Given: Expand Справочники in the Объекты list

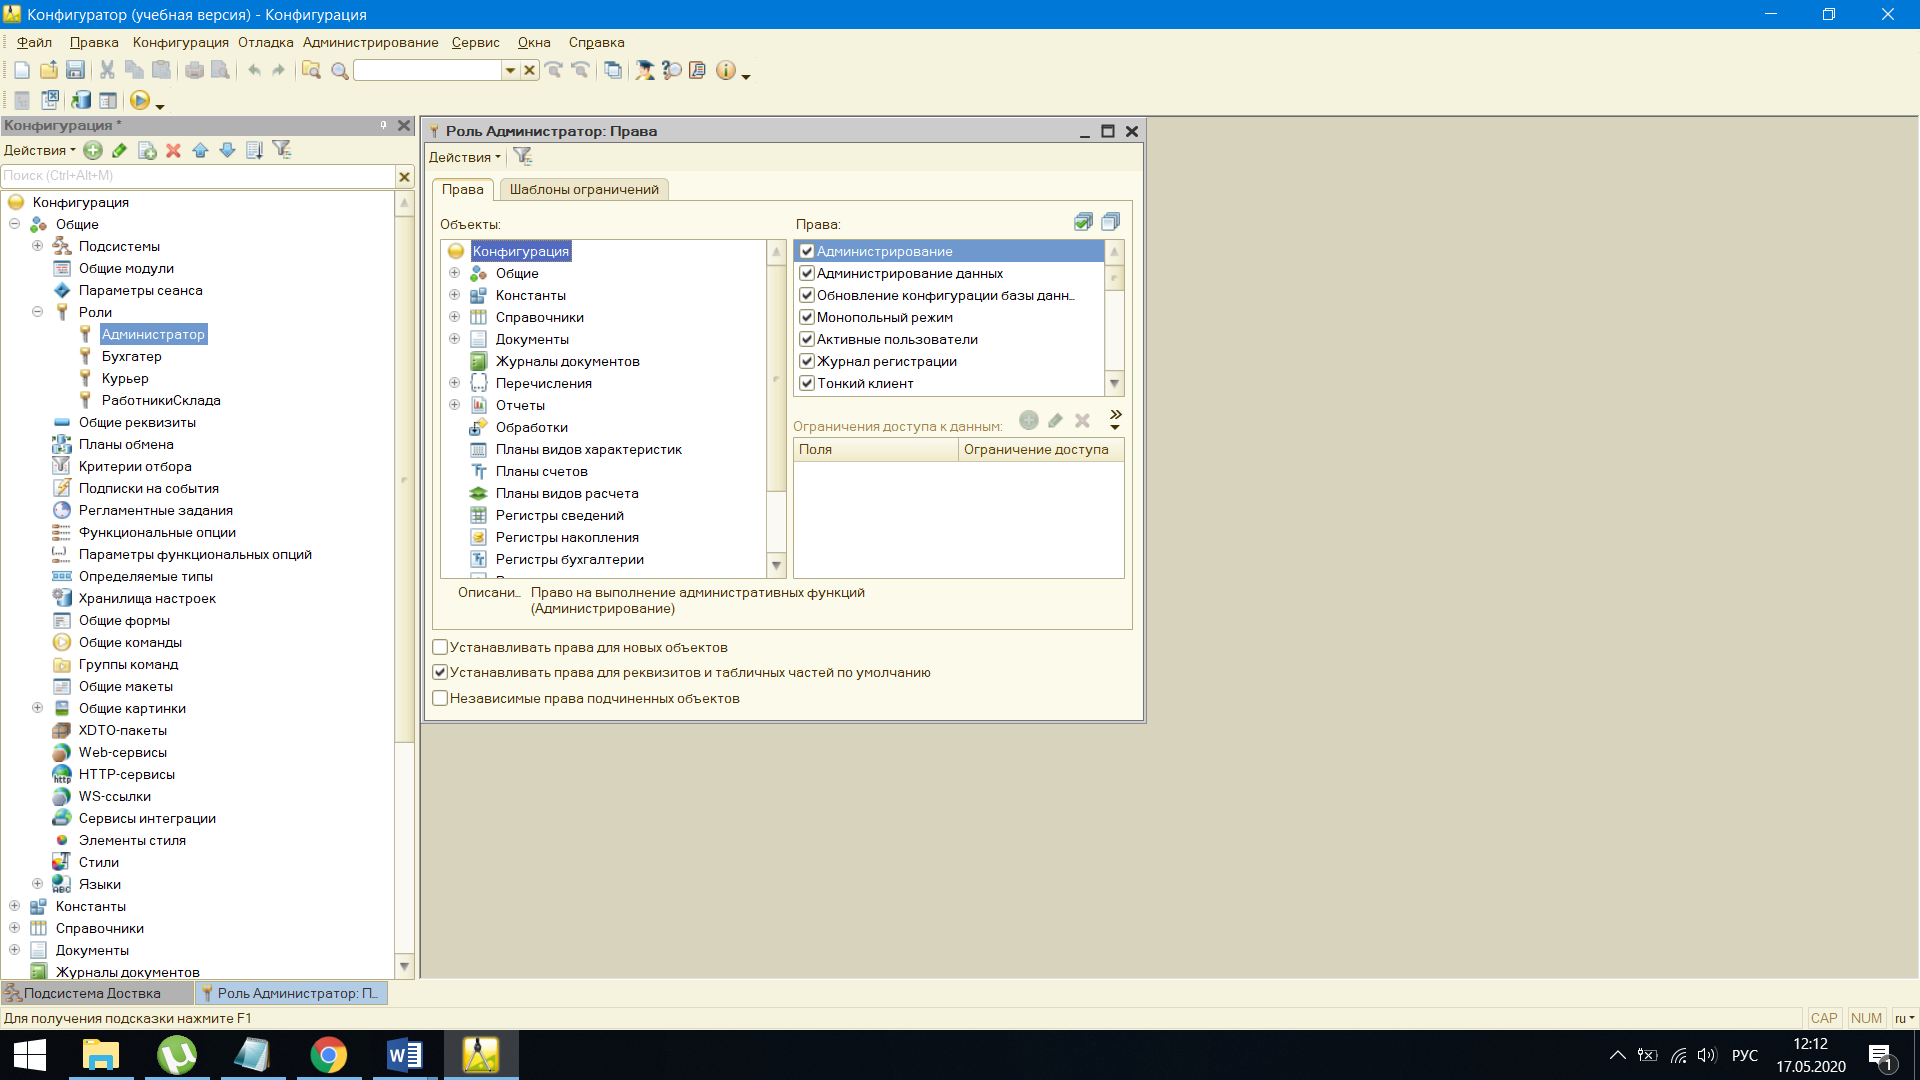Looking at the screenshot, I should tap(454, 317).
